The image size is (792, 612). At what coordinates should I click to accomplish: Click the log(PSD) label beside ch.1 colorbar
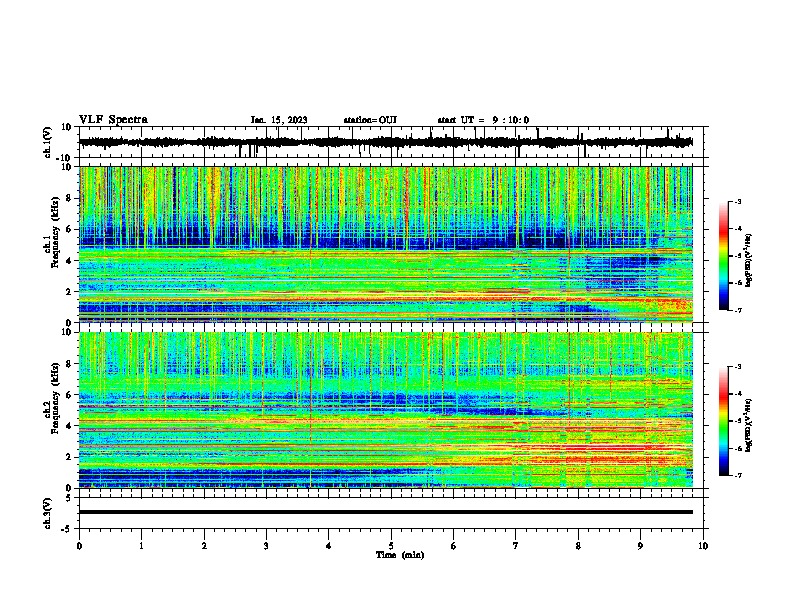pyautogui.click(x=748, y=261)
